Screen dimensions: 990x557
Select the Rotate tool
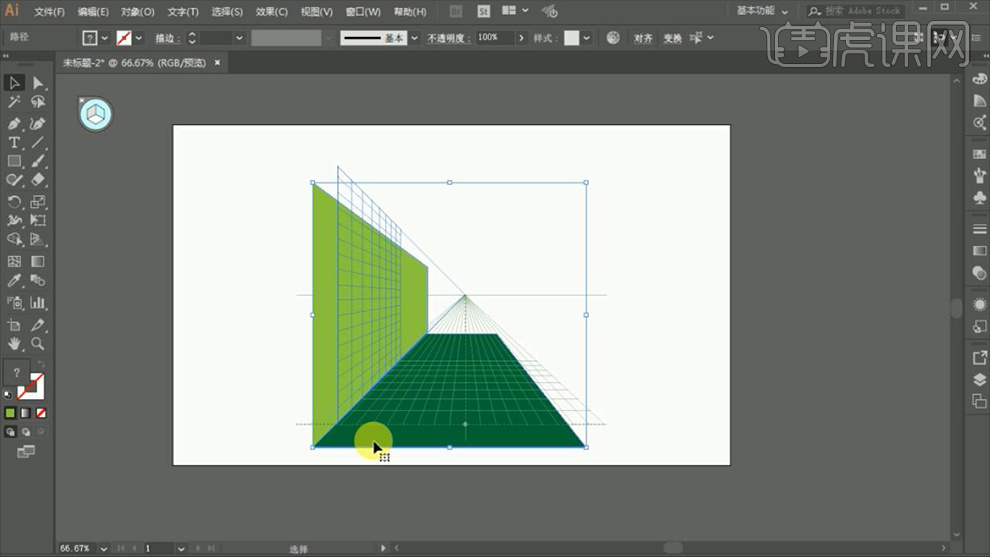tap(14, 201)
